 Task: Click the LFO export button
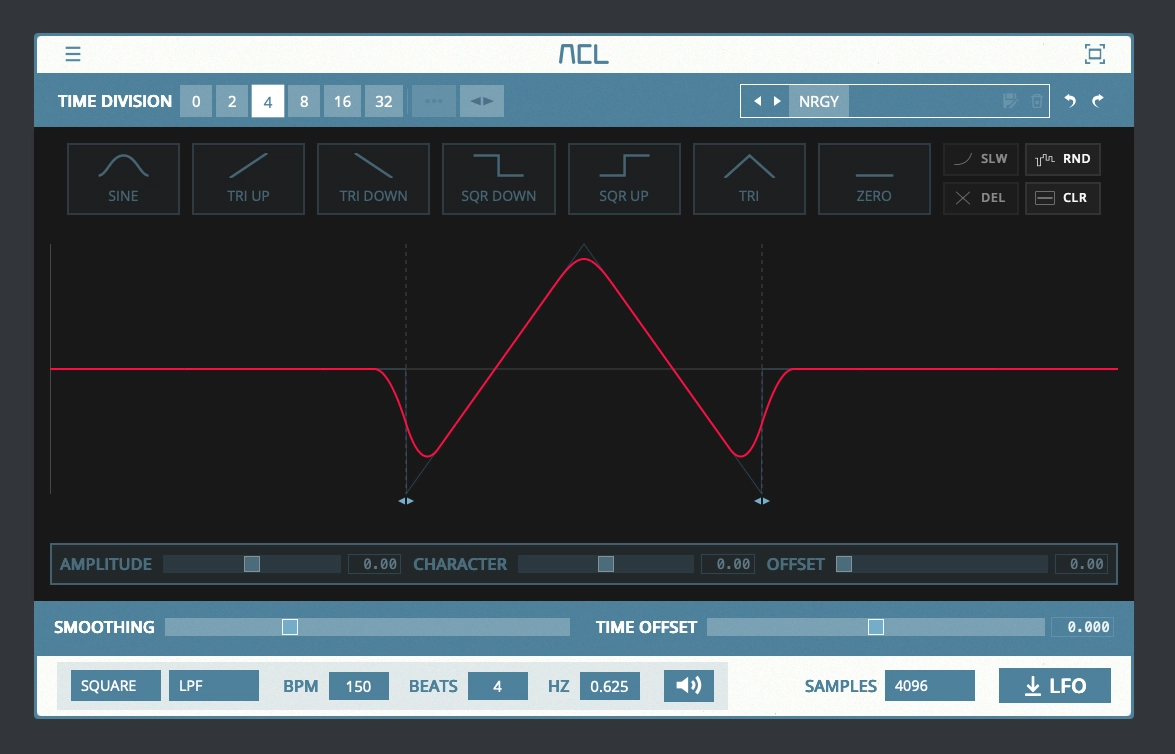tap(1054, 685)
